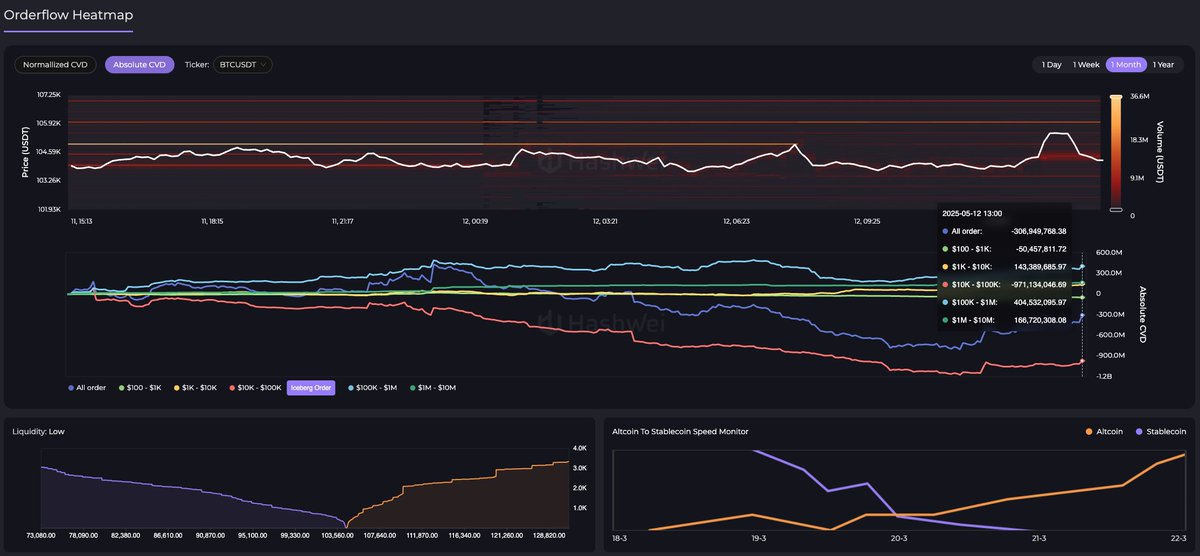Select the Absolute CVD mode
The height and width of the screenshot is (556, 1200).
(x=140, y=65)
